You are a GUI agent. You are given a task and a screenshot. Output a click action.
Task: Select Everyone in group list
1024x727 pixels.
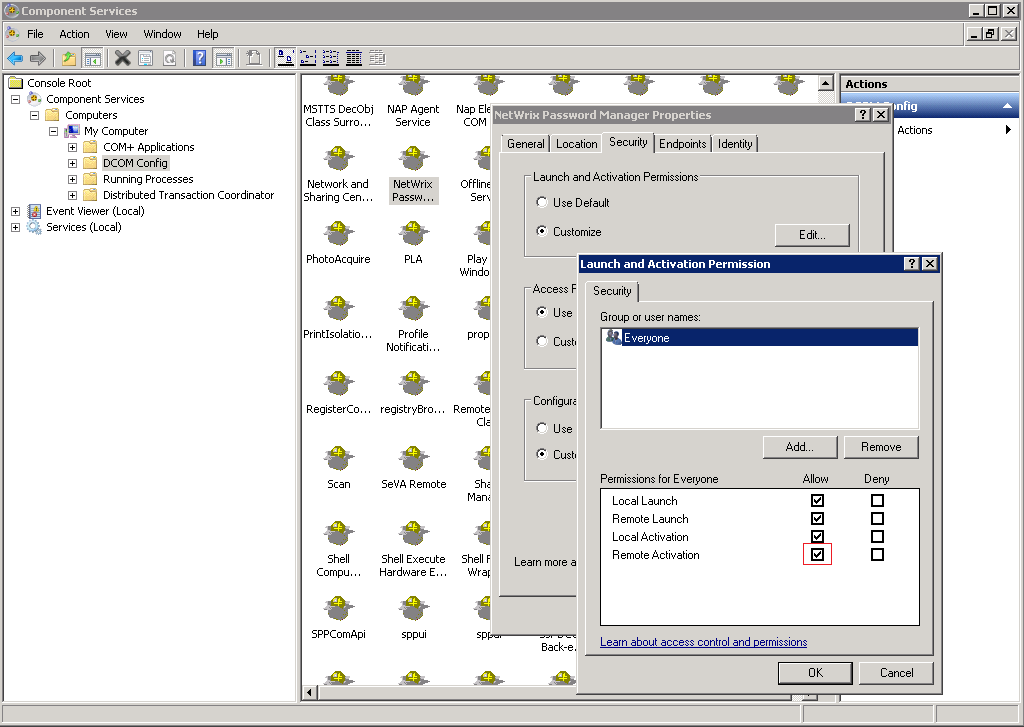coord(646,338)
